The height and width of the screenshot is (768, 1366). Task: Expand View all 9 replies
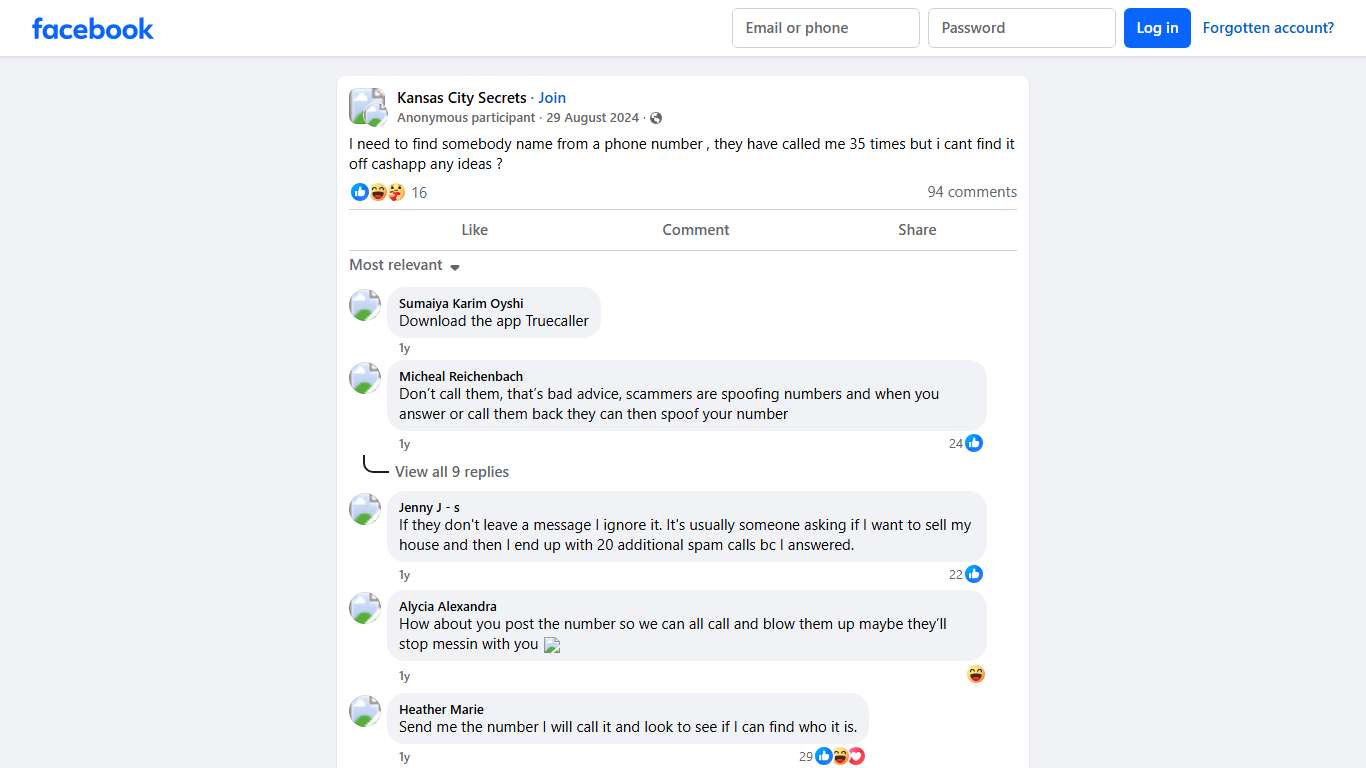tap(452, 472)
